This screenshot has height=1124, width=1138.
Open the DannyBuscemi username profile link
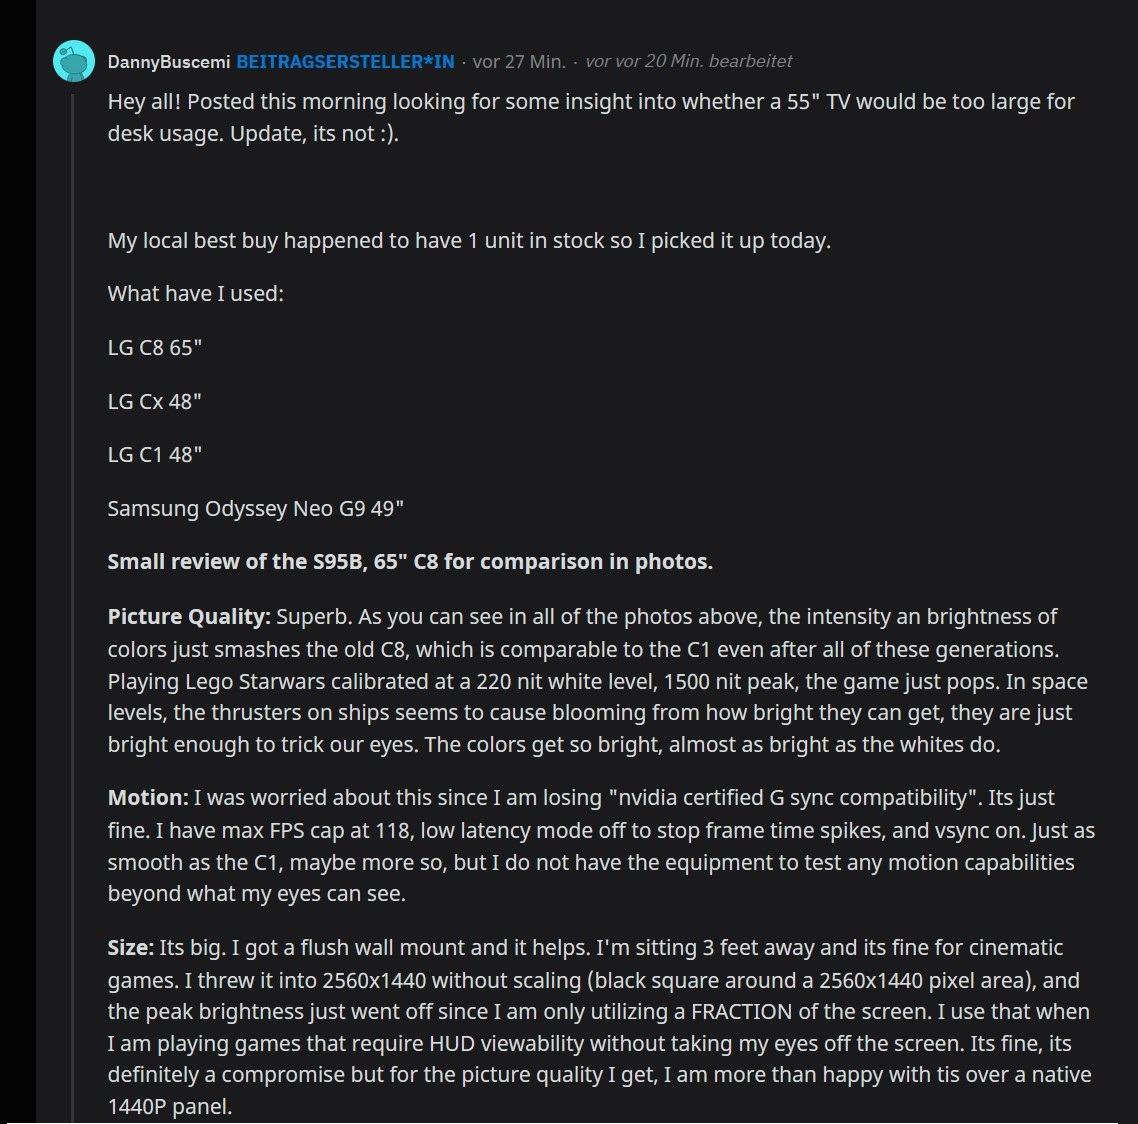[x=168, y=62]
